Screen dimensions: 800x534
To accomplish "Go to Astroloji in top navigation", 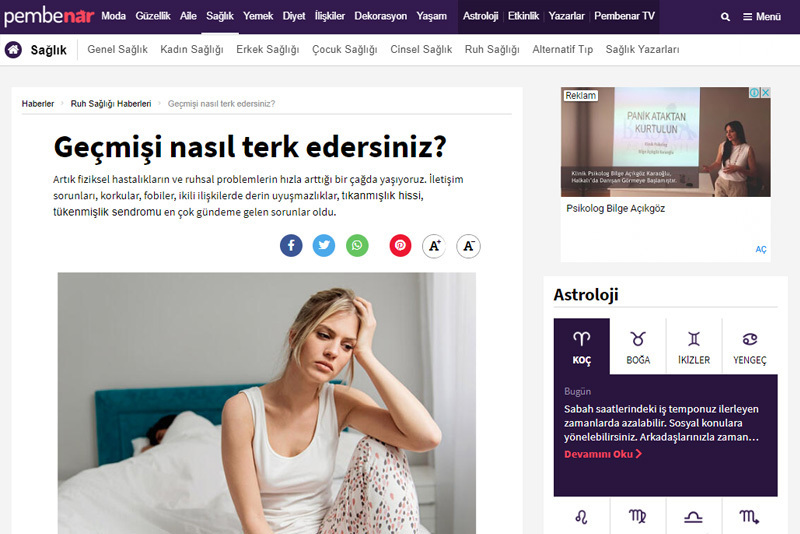I will pyautogui.click(x=480, y=16).
